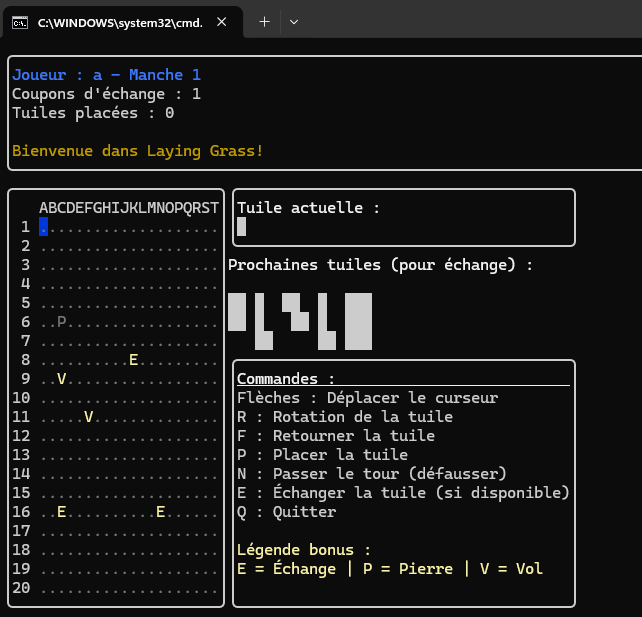642x617 pixels.
Task: Click the 'Q : Quitter' command line
Action: tap(286, 512)
